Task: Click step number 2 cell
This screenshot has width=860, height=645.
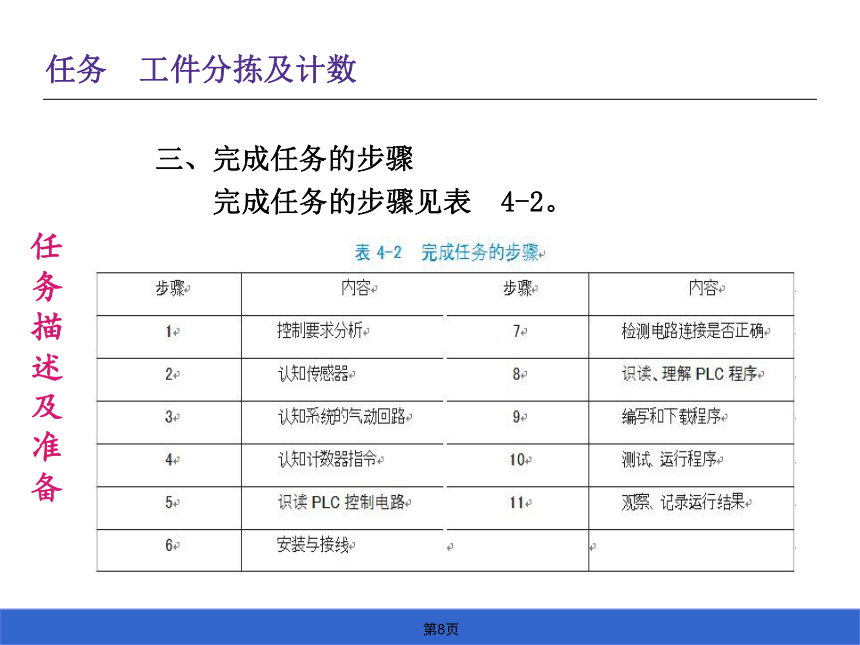Action: [169, 380]
